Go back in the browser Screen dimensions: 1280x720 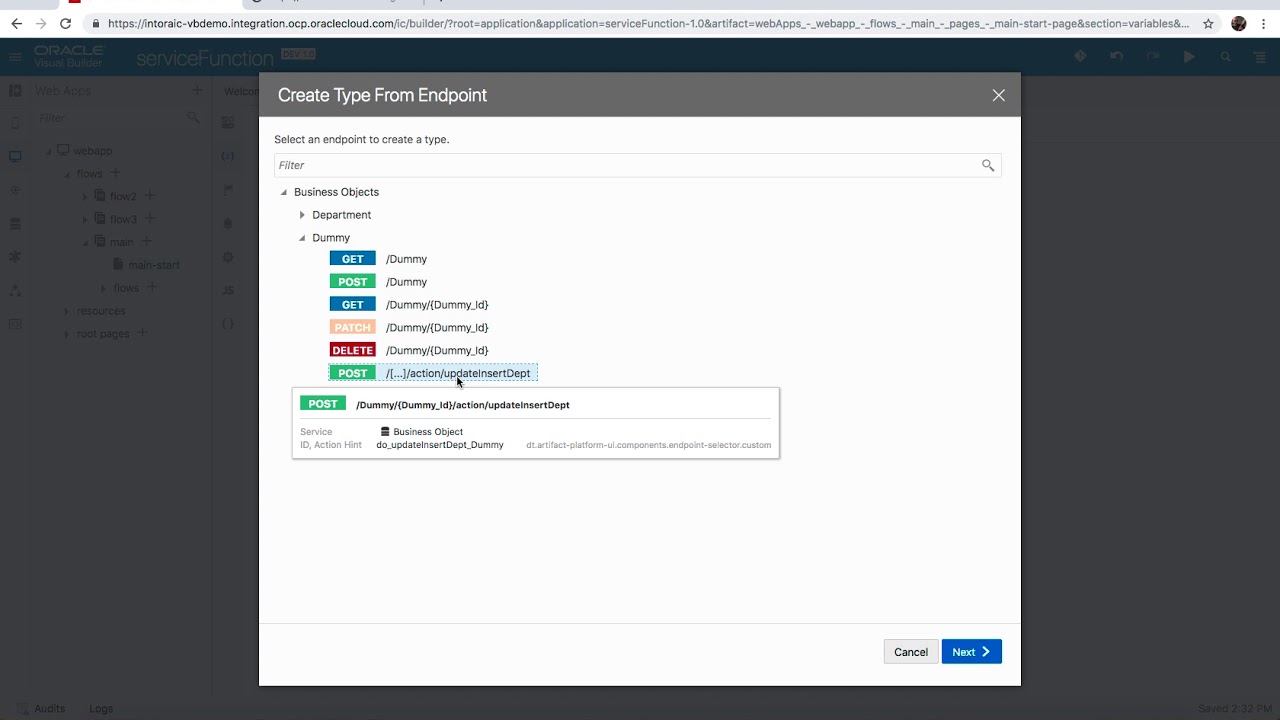(x=16, y=23)
